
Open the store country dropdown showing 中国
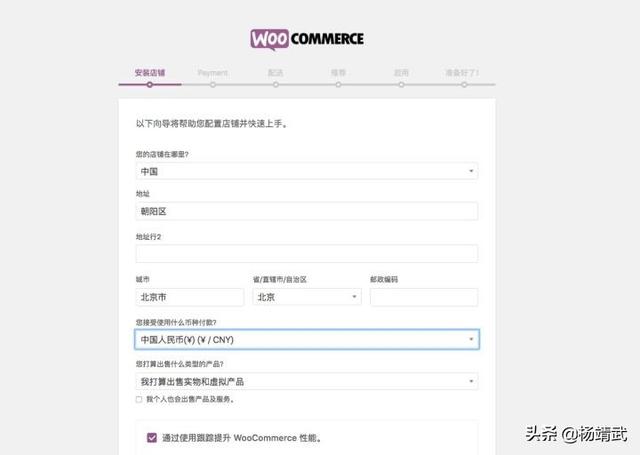click(x=307, y=171)
